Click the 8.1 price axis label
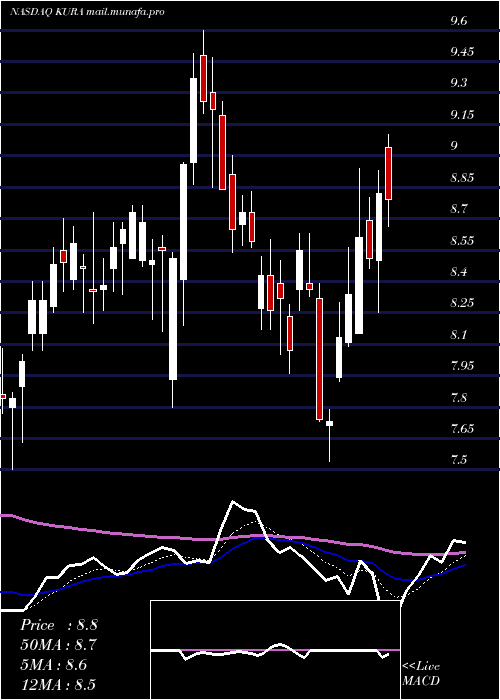Viewport: 500px width, 700px height. pos(459,334)
